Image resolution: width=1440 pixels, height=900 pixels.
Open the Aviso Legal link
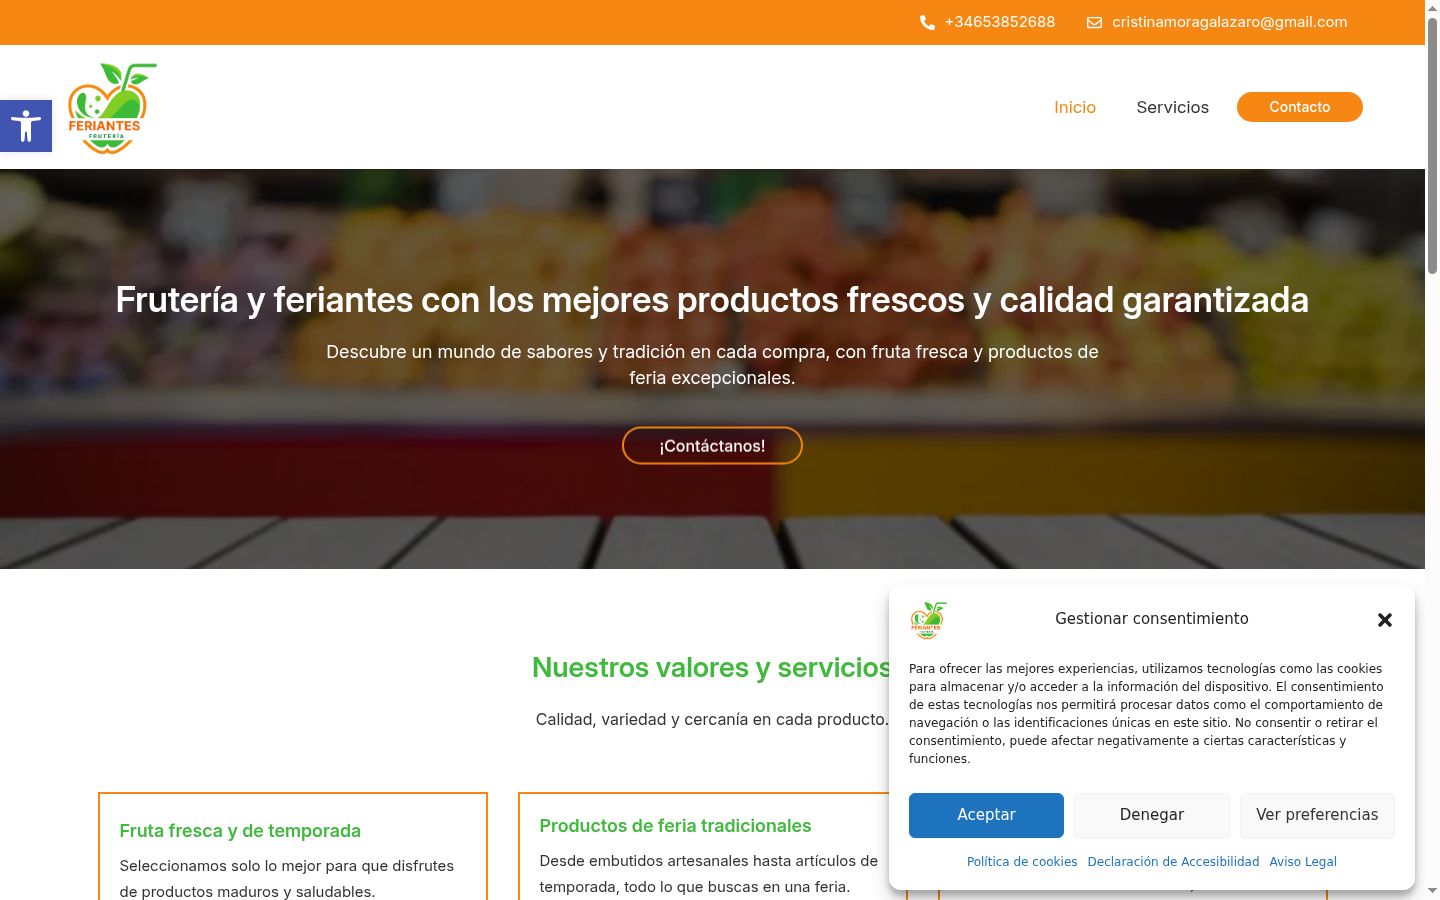point(1303,861)
